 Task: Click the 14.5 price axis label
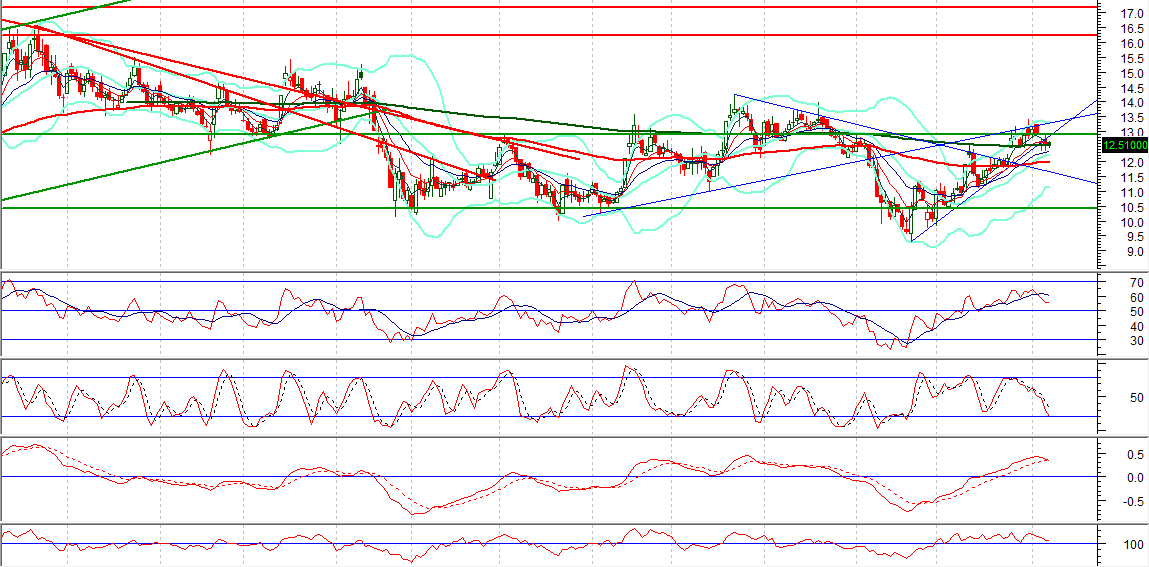pos(1133,89)
